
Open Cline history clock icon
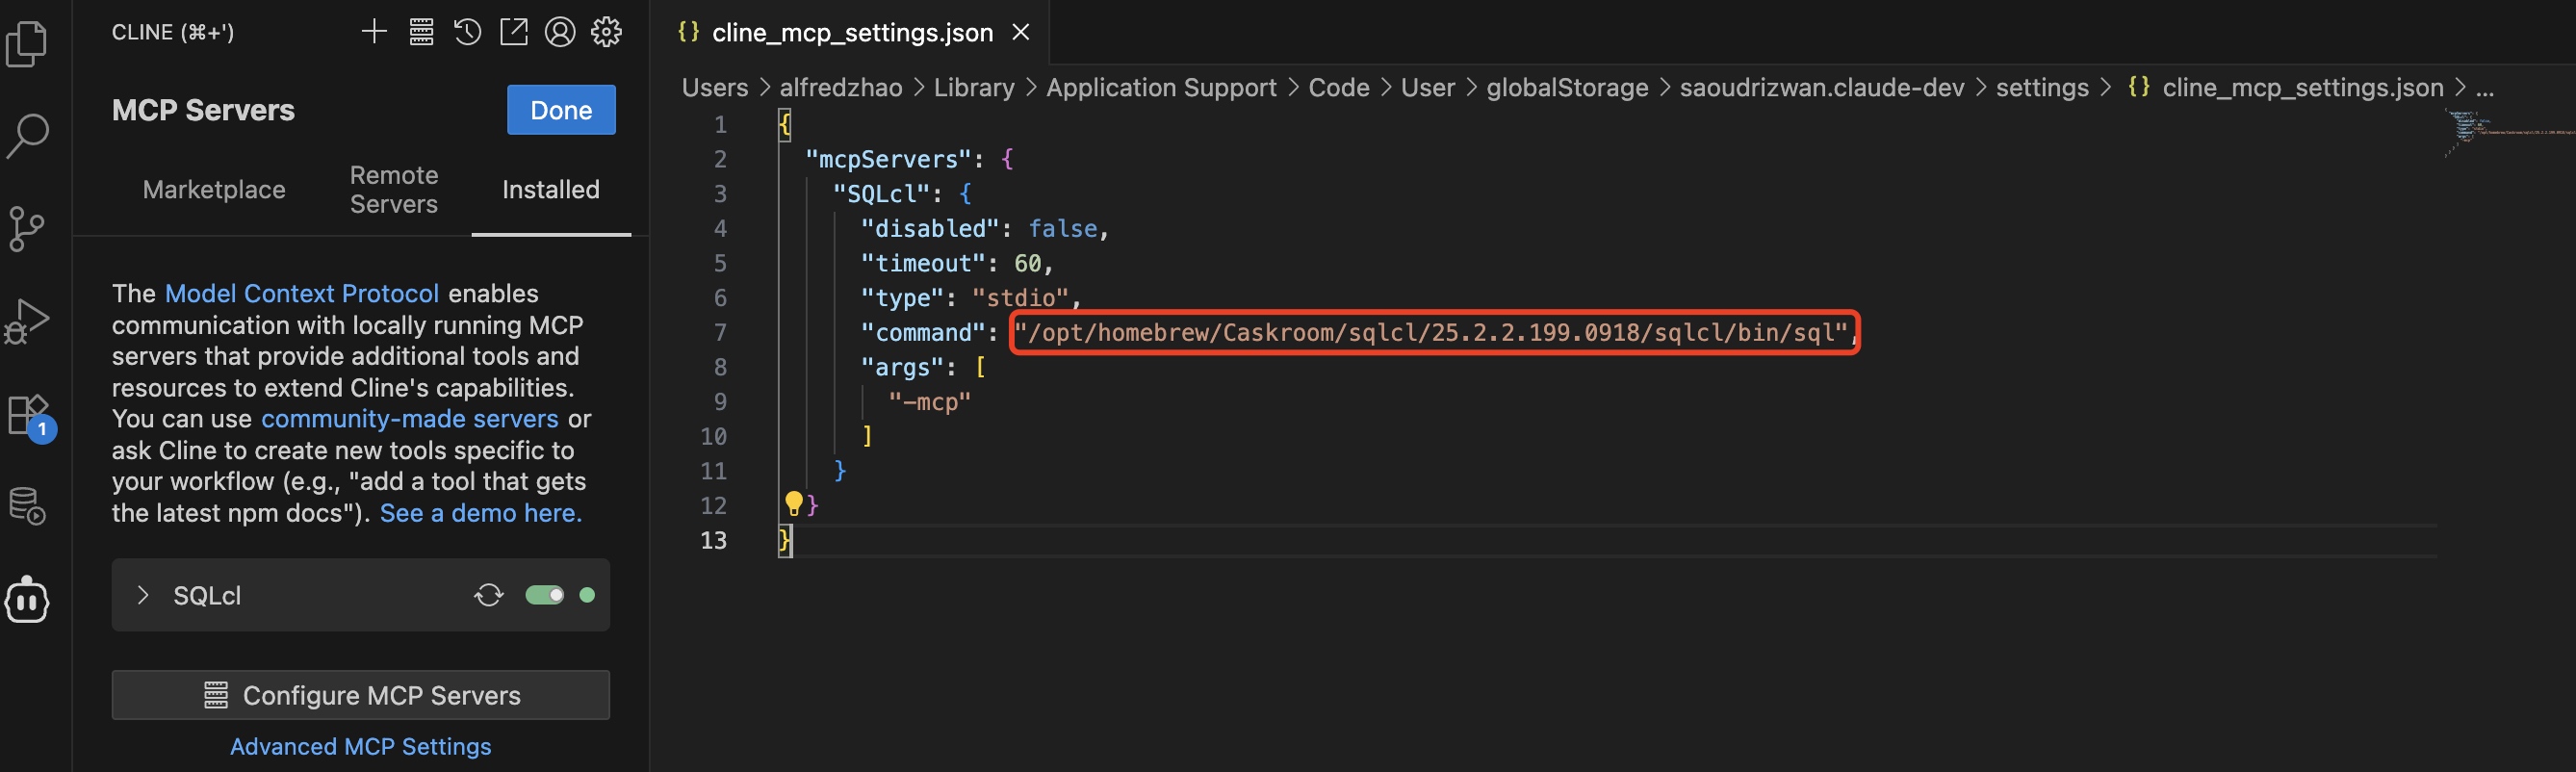click(467, 32)
